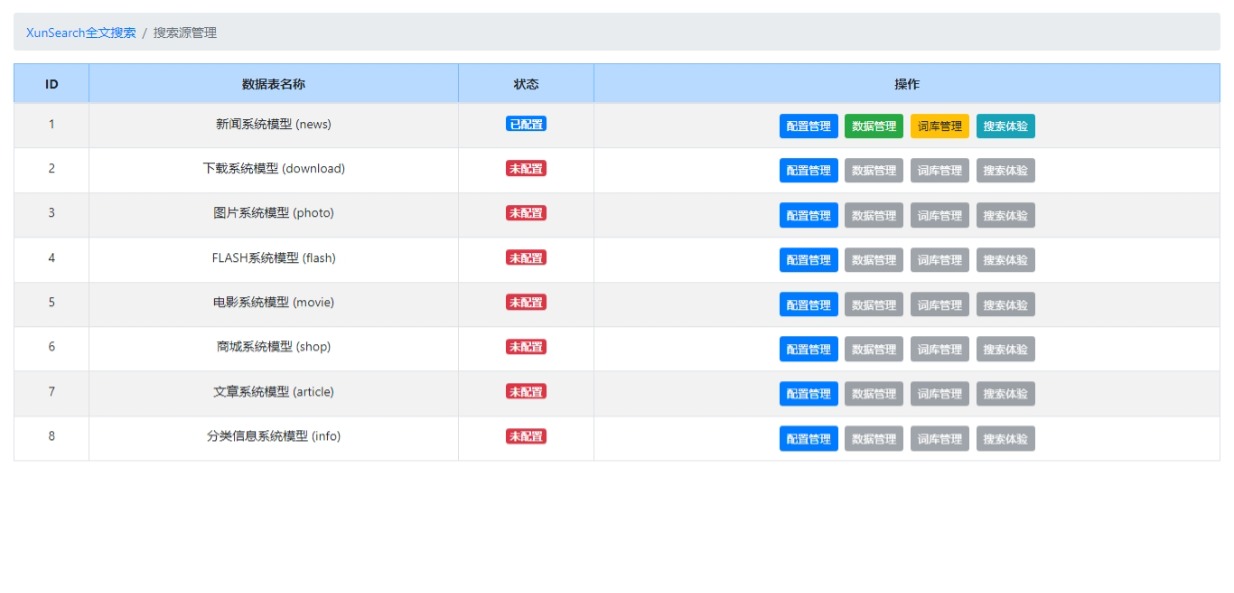The image size is (1234, 593).
Task: Open 配置管理 for FLASH系统模型 (flash)
Action: click(x=809, y=260)
